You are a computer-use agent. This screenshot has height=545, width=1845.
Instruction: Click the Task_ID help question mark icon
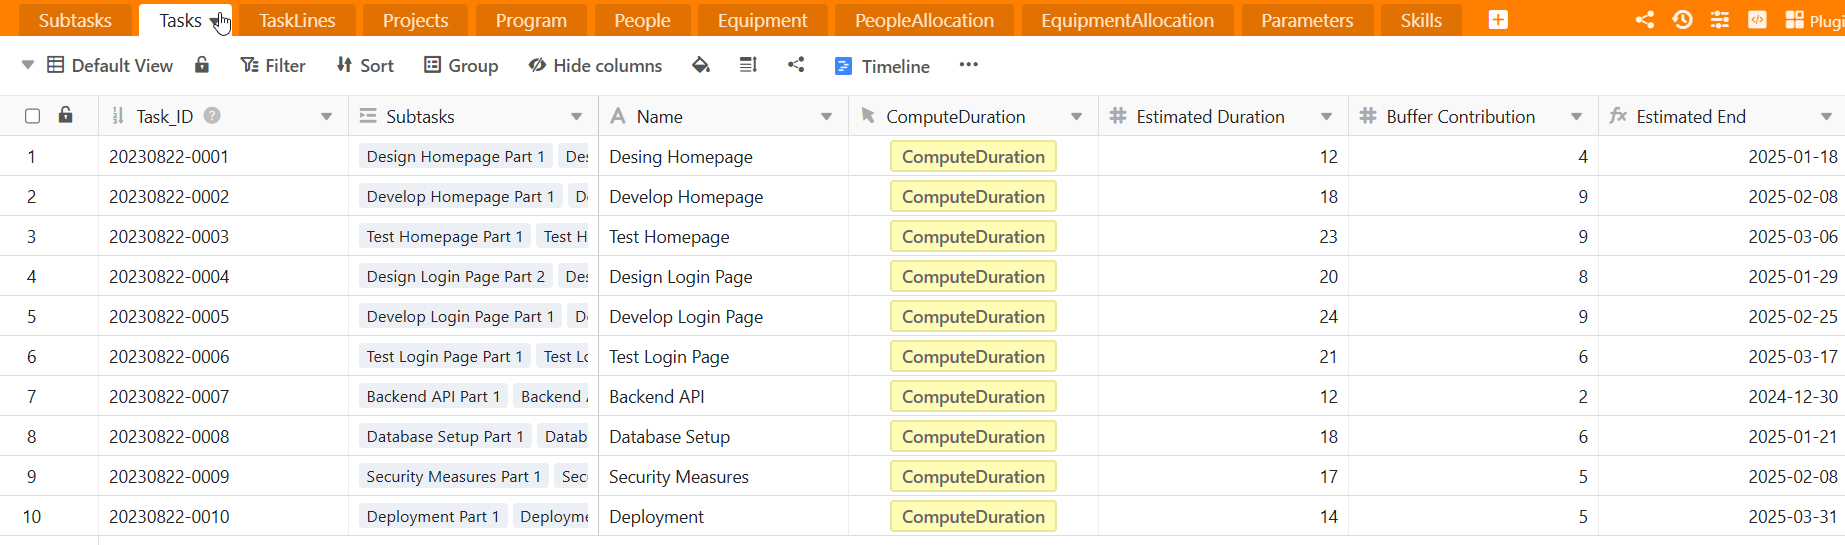click(x=212, y=116)
